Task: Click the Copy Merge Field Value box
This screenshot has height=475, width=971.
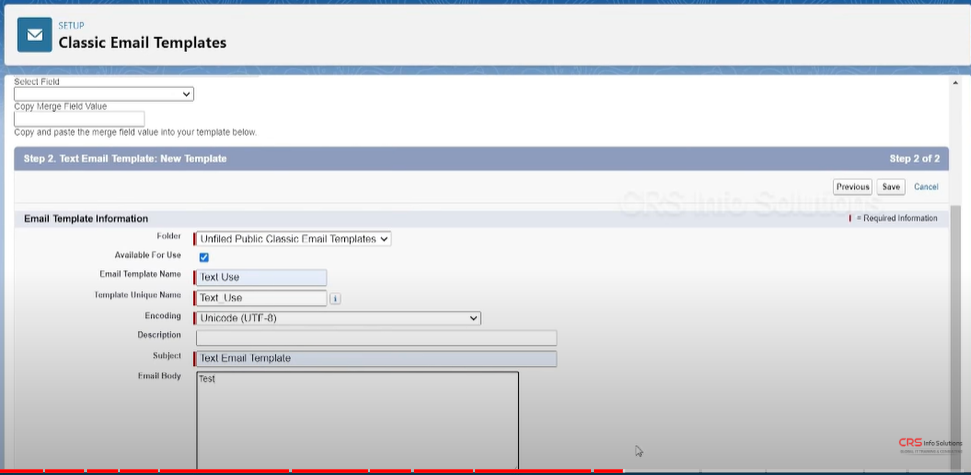Action: coord(79,119)
